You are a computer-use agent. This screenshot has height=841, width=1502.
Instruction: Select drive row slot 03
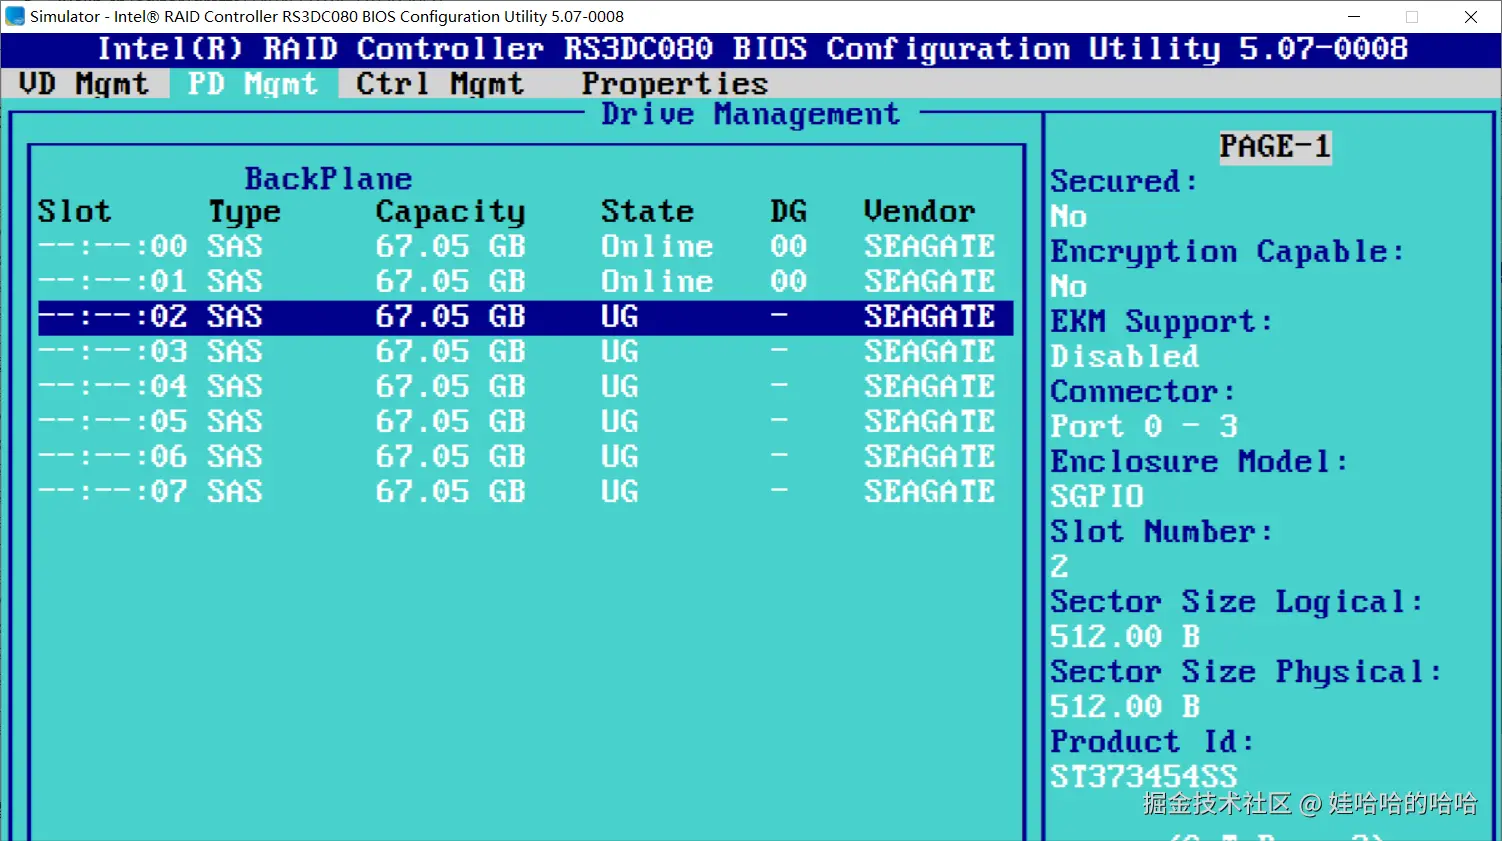pos(525,351)
